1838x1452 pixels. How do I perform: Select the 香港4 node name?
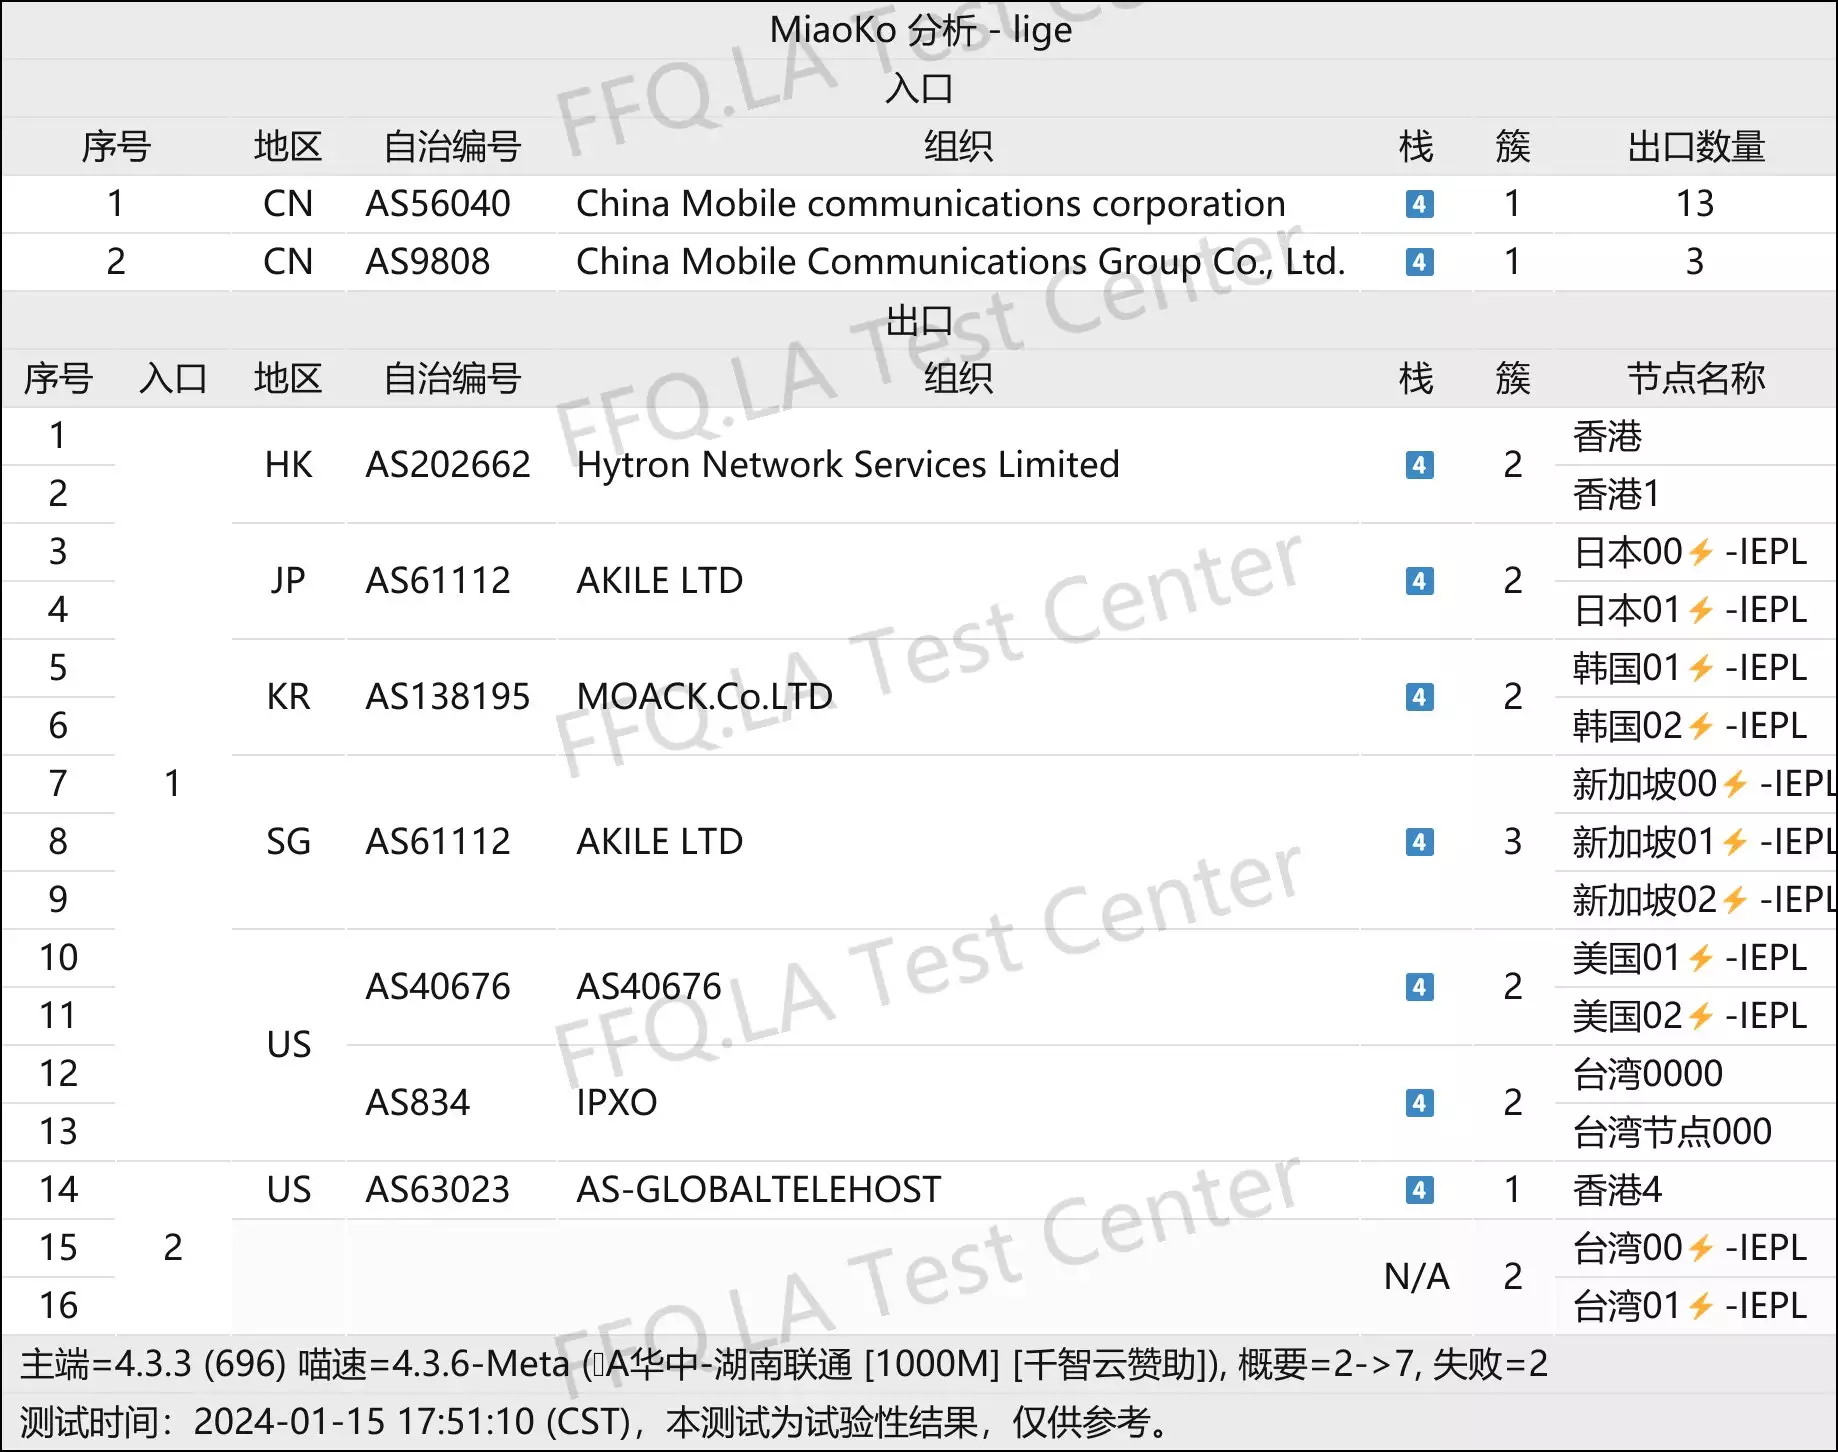[x=1617, y=1190]
